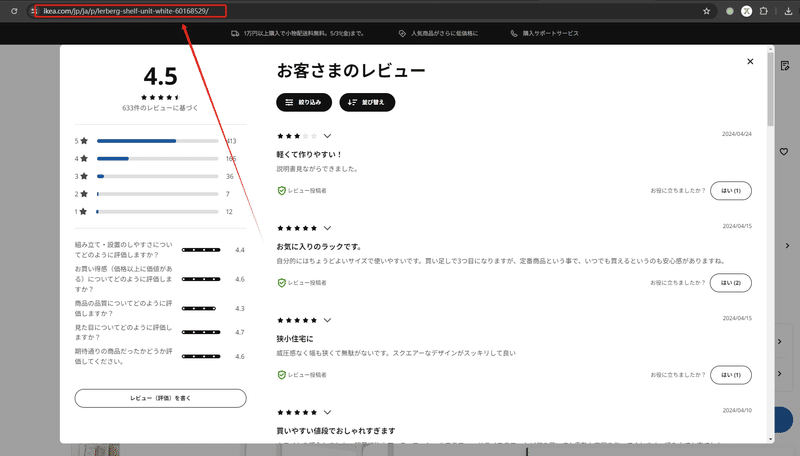Click the scrollbar down arrow
The height and width of the screenshot is (456, 800).
(770, 439)
